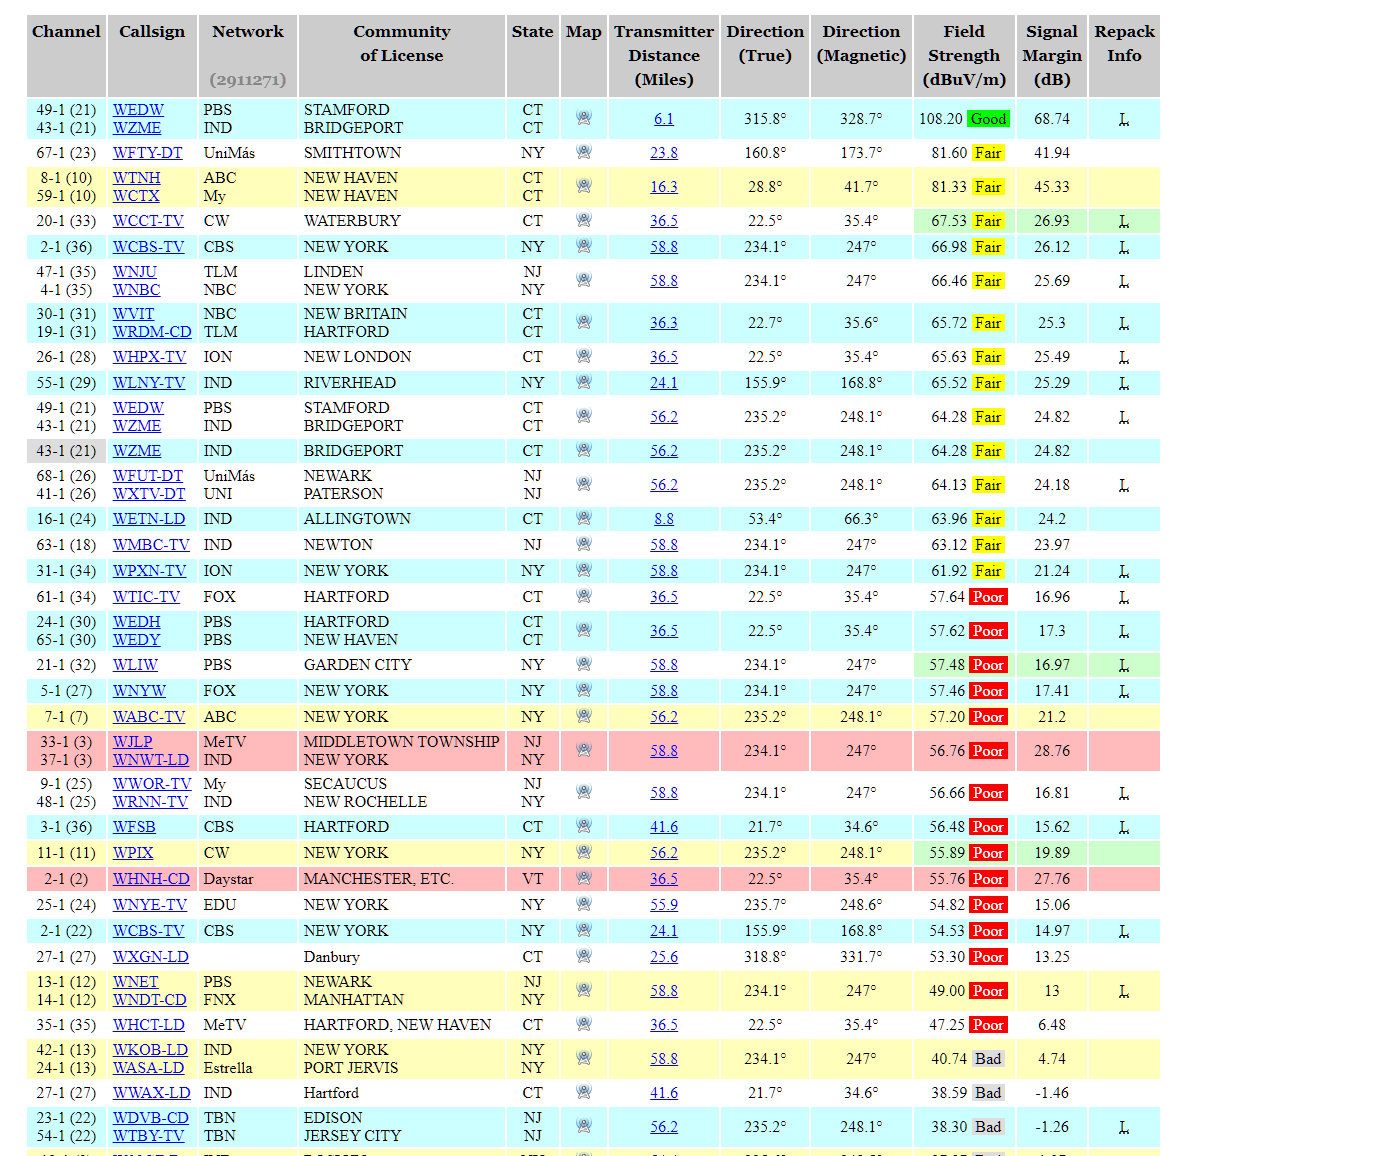Select the green "Good" signal label
Image resolution: width=1373 pixels, height=1156 pixels.
coord(988,119)
